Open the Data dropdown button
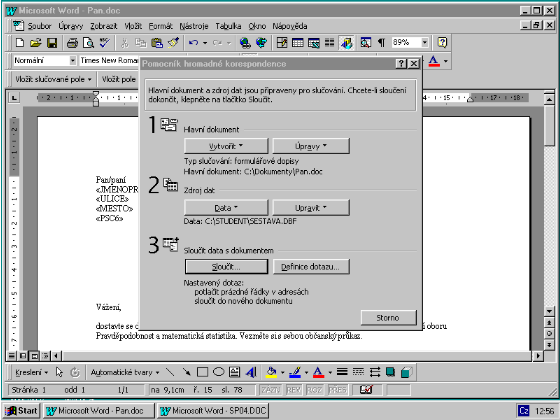This screenshot has height=420, width=560. point(226,208)
